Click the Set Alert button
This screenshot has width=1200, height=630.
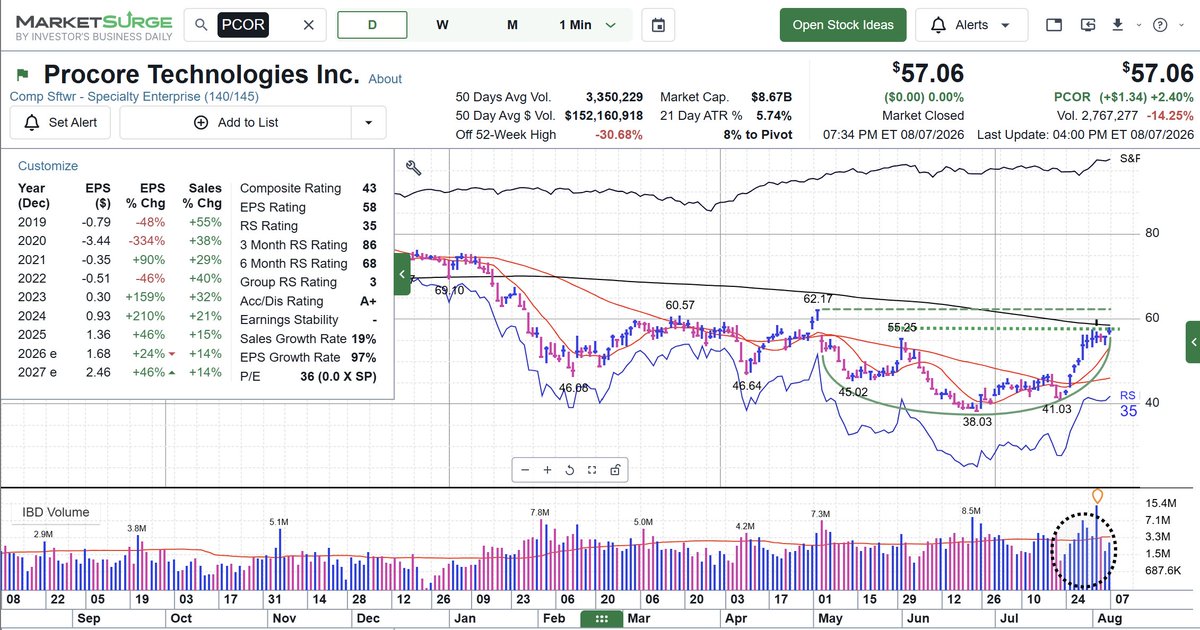pyautogui.click(x=61, y=122)
